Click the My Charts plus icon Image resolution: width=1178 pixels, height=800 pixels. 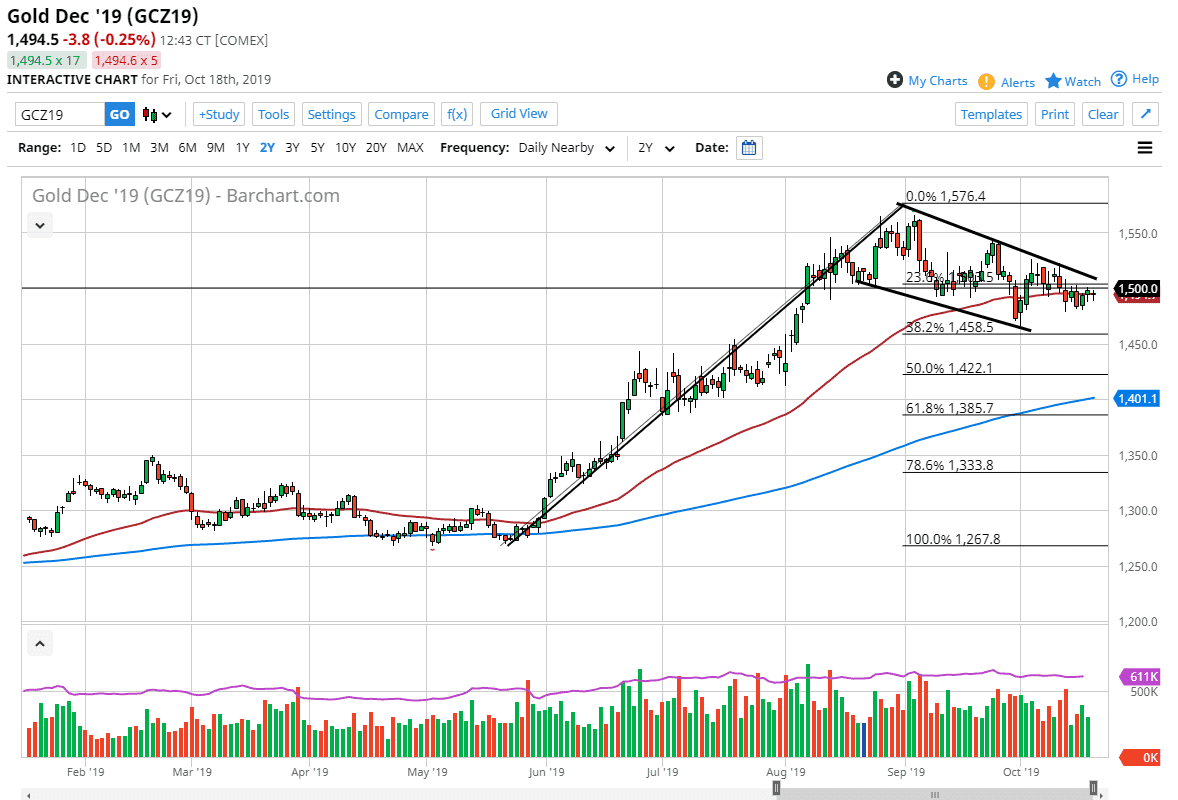tap(895, 80)
